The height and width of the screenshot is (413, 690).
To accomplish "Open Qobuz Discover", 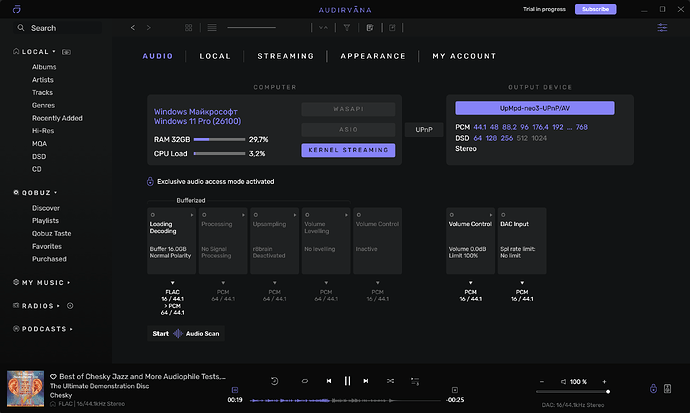I will point(46,208).
